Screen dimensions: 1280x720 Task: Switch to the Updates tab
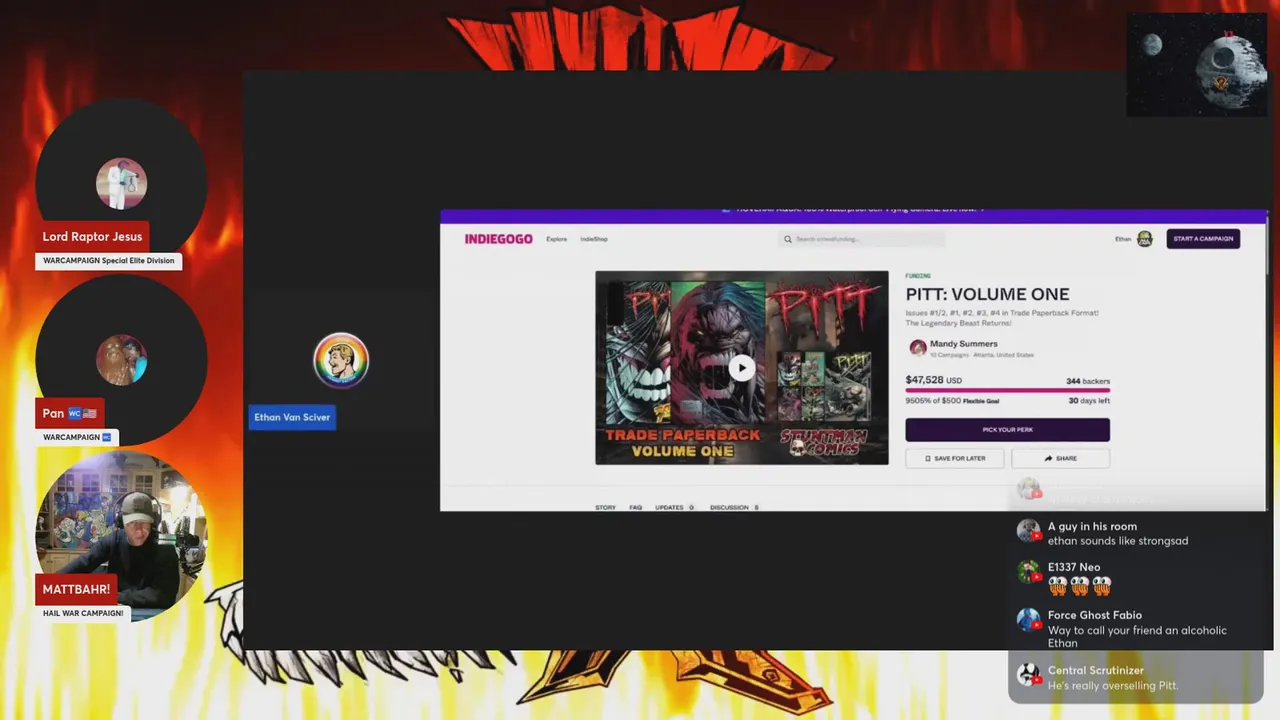[674, 507]
